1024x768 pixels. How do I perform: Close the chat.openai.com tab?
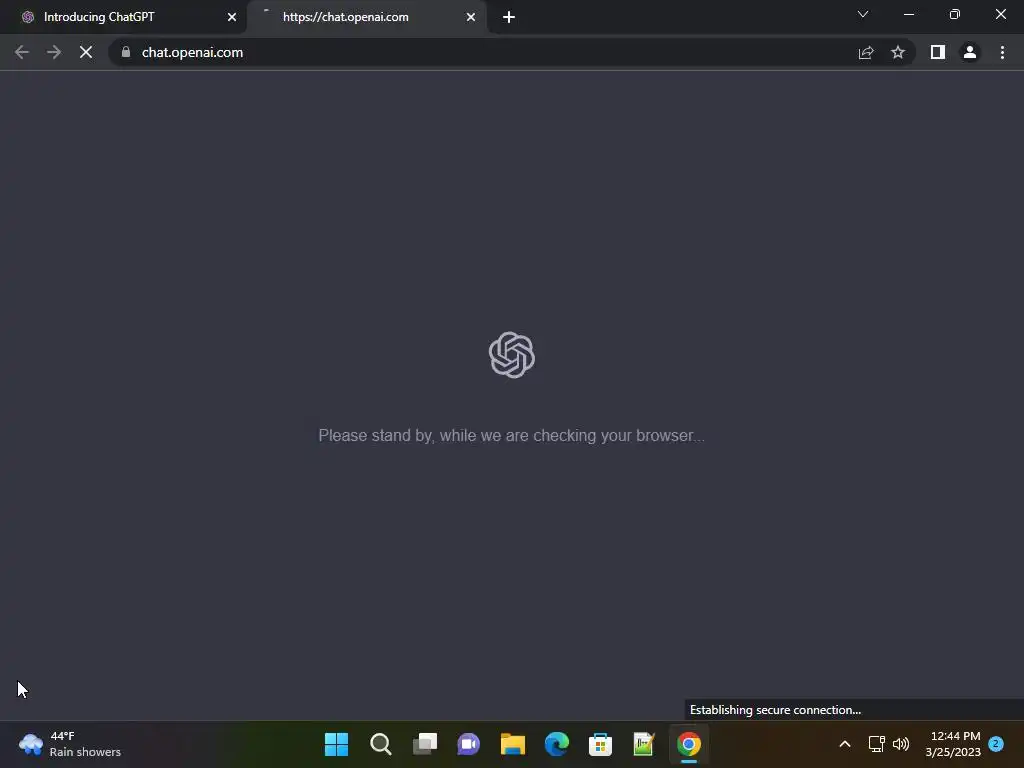[x=471, y=17]
